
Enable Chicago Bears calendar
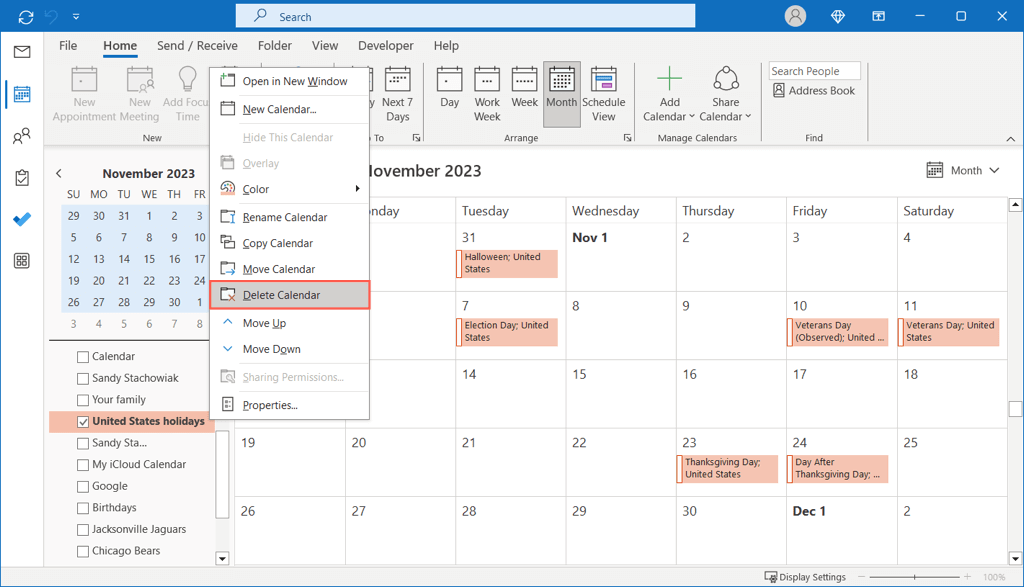tap(83, 551)
